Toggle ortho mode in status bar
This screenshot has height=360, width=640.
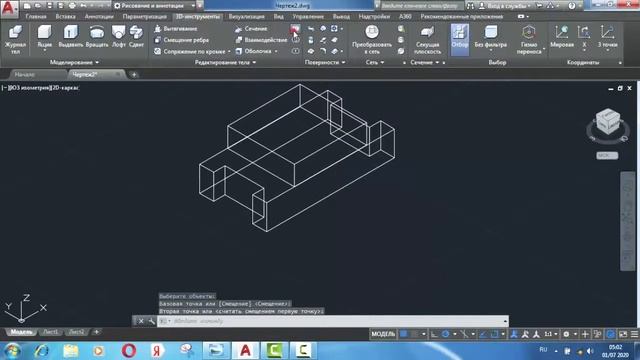click(x=434, y=334)
